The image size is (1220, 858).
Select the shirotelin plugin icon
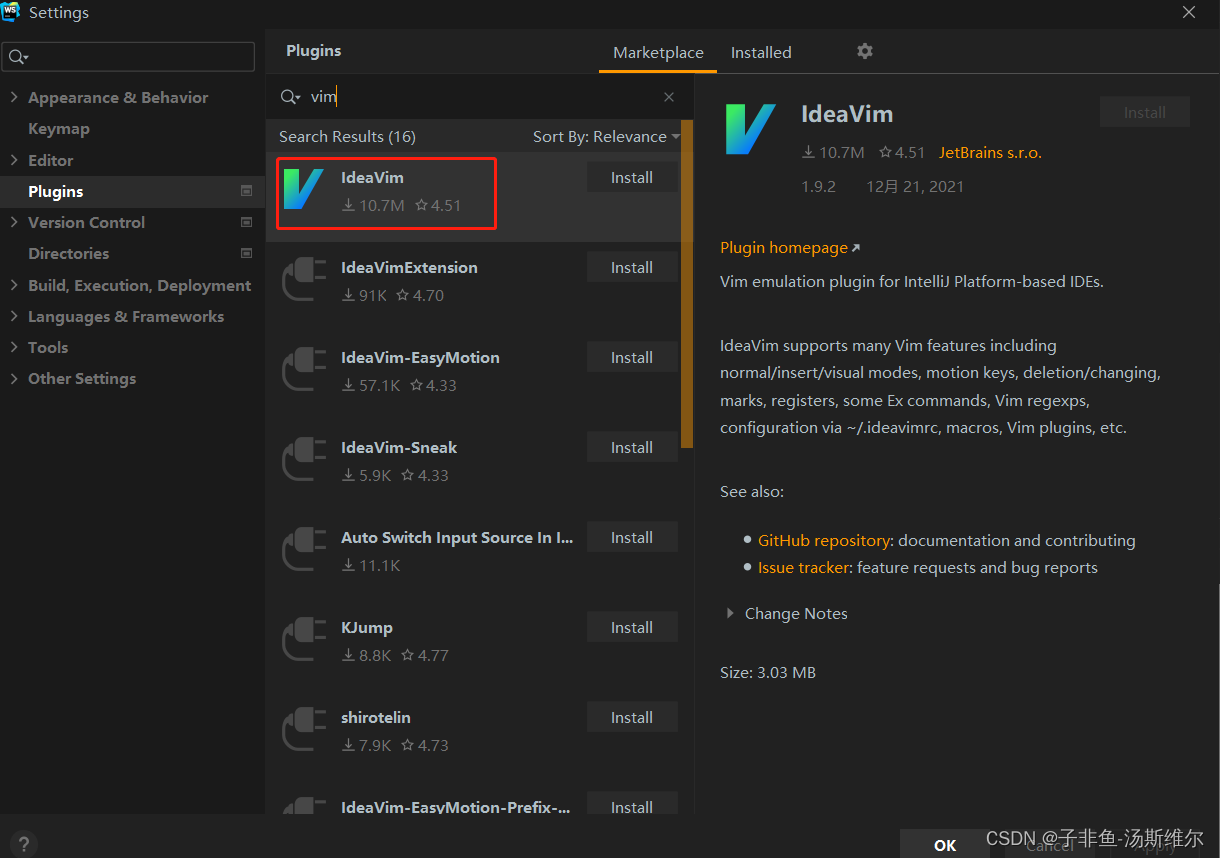tap(304, 729)
